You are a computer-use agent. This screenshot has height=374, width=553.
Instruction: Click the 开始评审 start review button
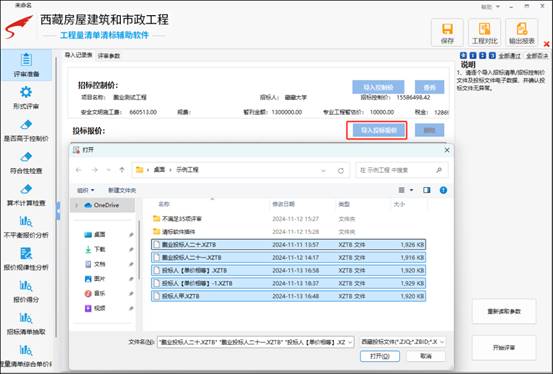[504, 348]
